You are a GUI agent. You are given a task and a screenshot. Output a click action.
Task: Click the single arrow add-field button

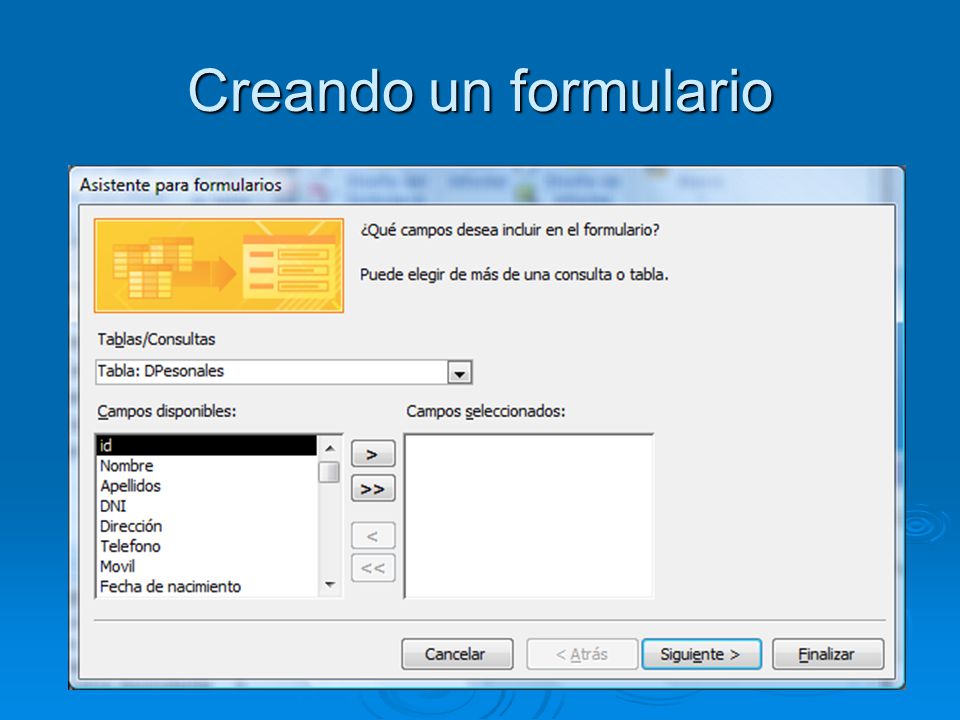pyautogui.click(x=373, y=454)
